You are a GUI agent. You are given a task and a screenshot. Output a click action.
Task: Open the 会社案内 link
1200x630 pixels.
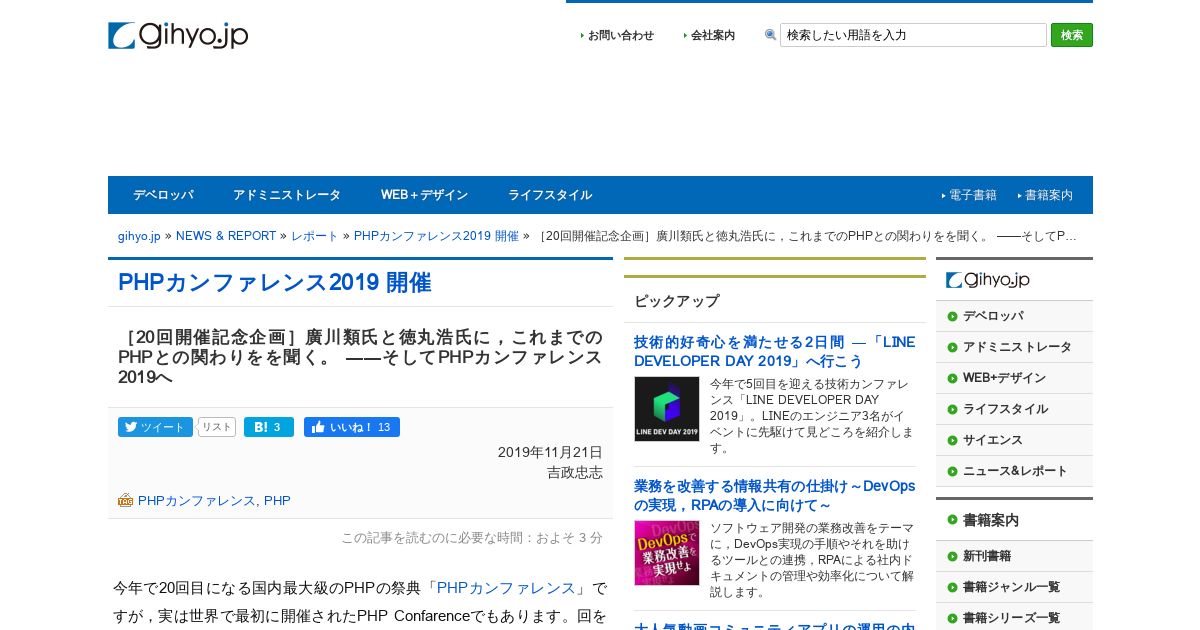[713, 35]
